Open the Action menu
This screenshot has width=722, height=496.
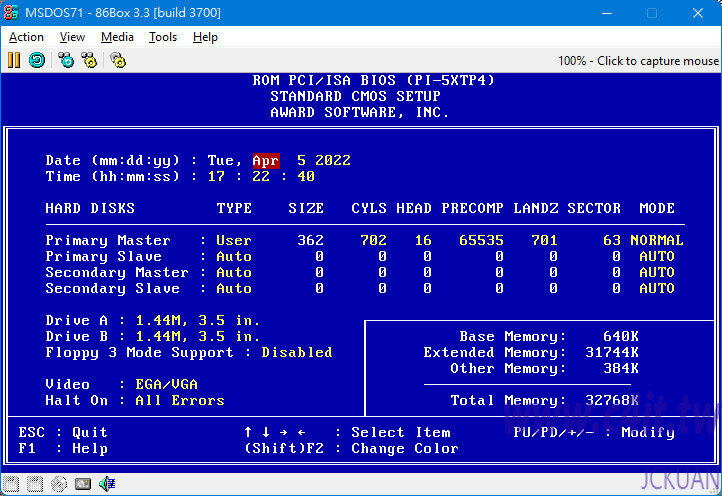pyautogui.click(x=26, y=37)
